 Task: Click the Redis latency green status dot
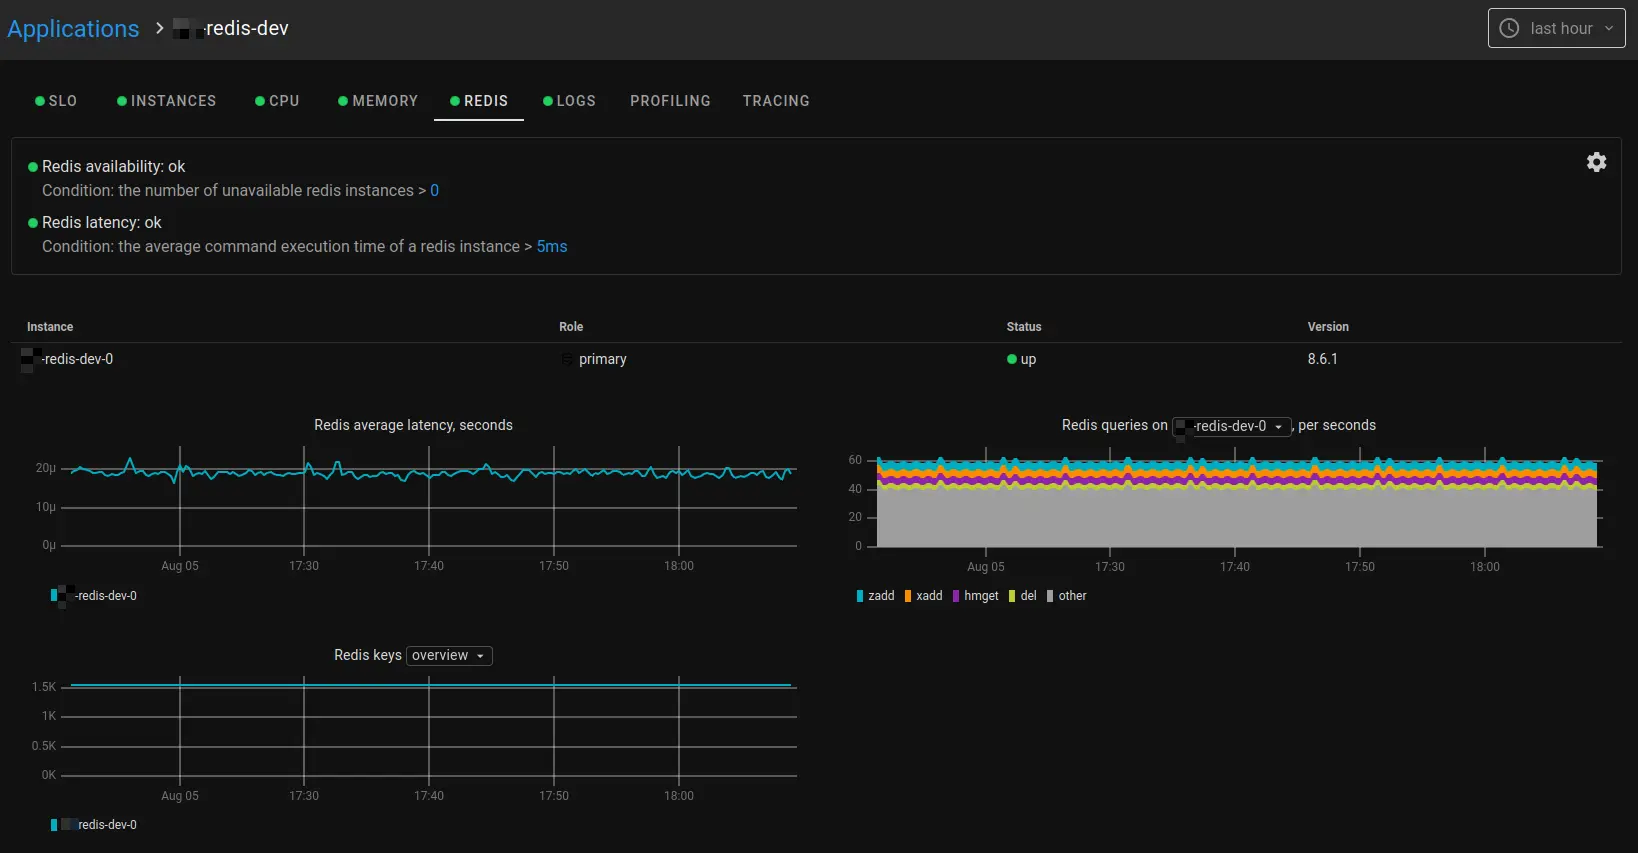33,223
